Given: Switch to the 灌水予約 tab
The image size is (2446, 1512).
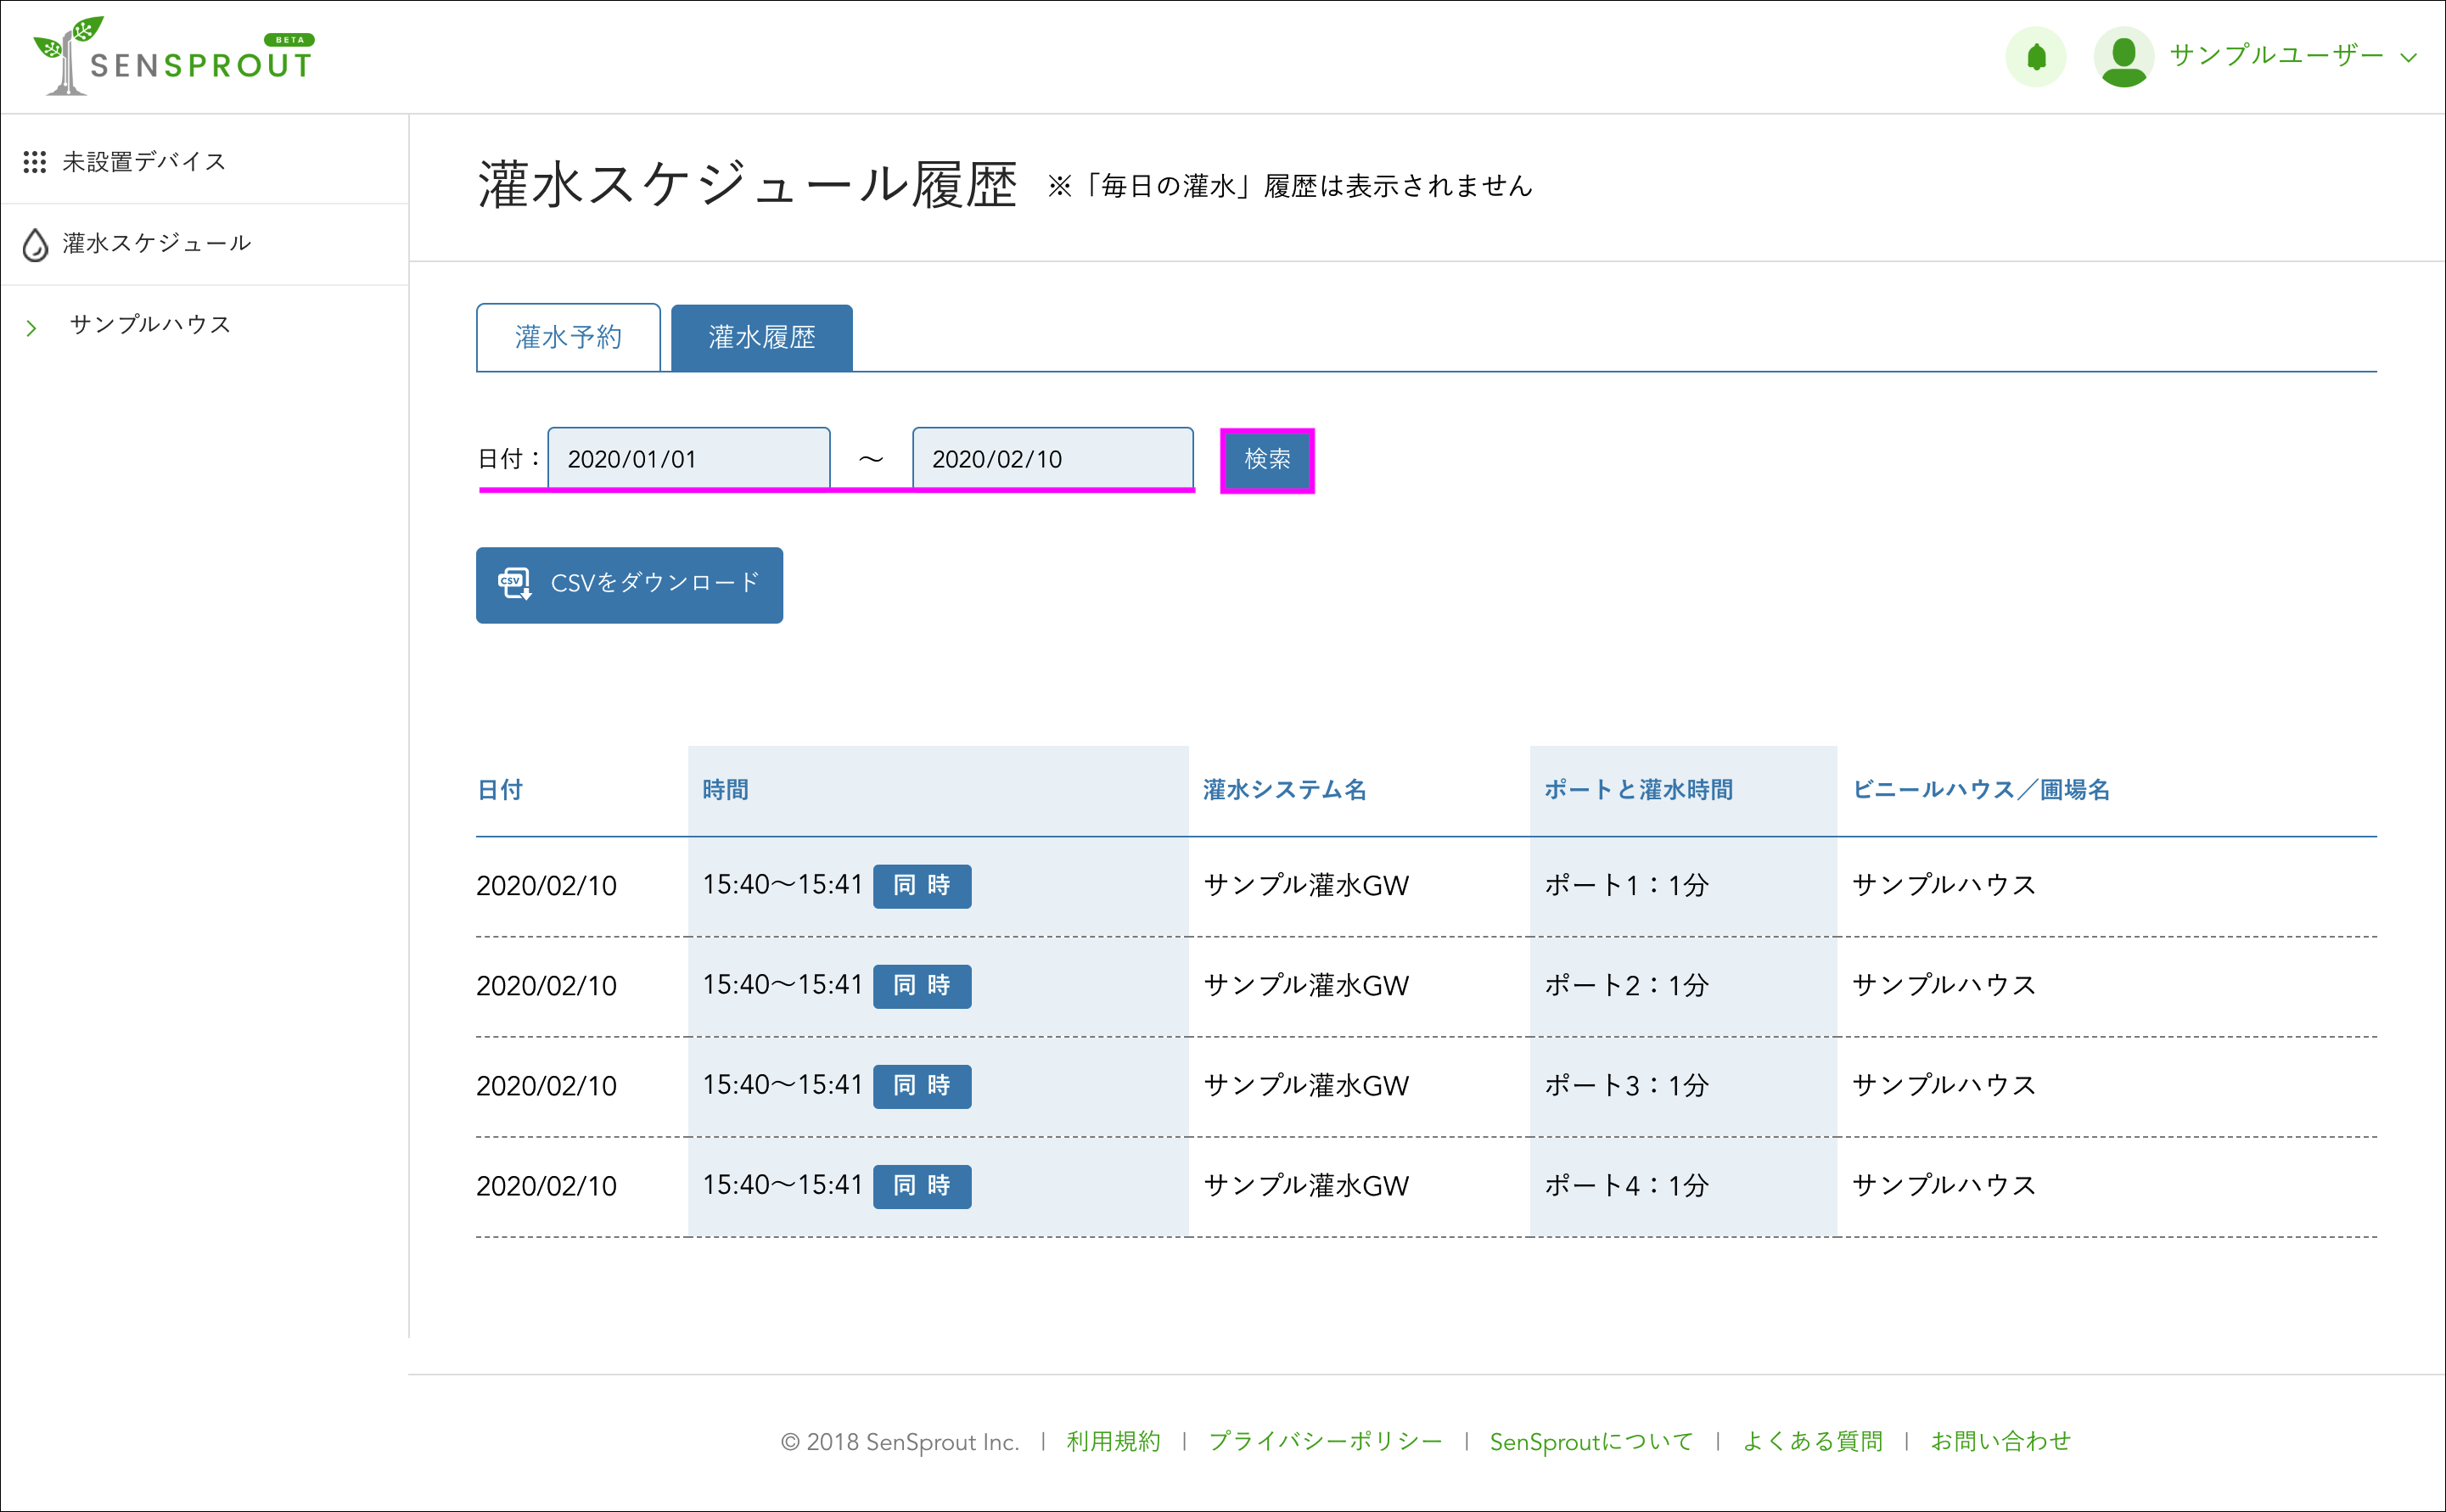Looking at the screenshot, I should pos(568,338).
